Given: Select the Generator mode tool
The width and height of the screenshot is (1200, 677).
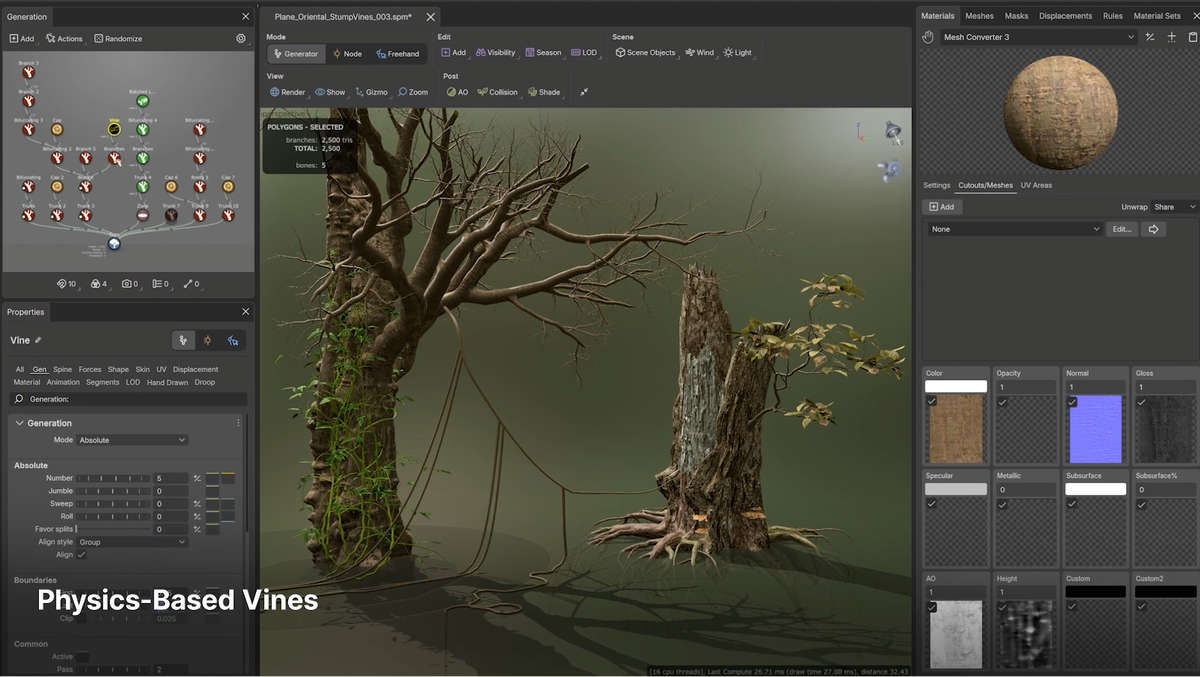Looking at the screenshot, I should (296, 53).
